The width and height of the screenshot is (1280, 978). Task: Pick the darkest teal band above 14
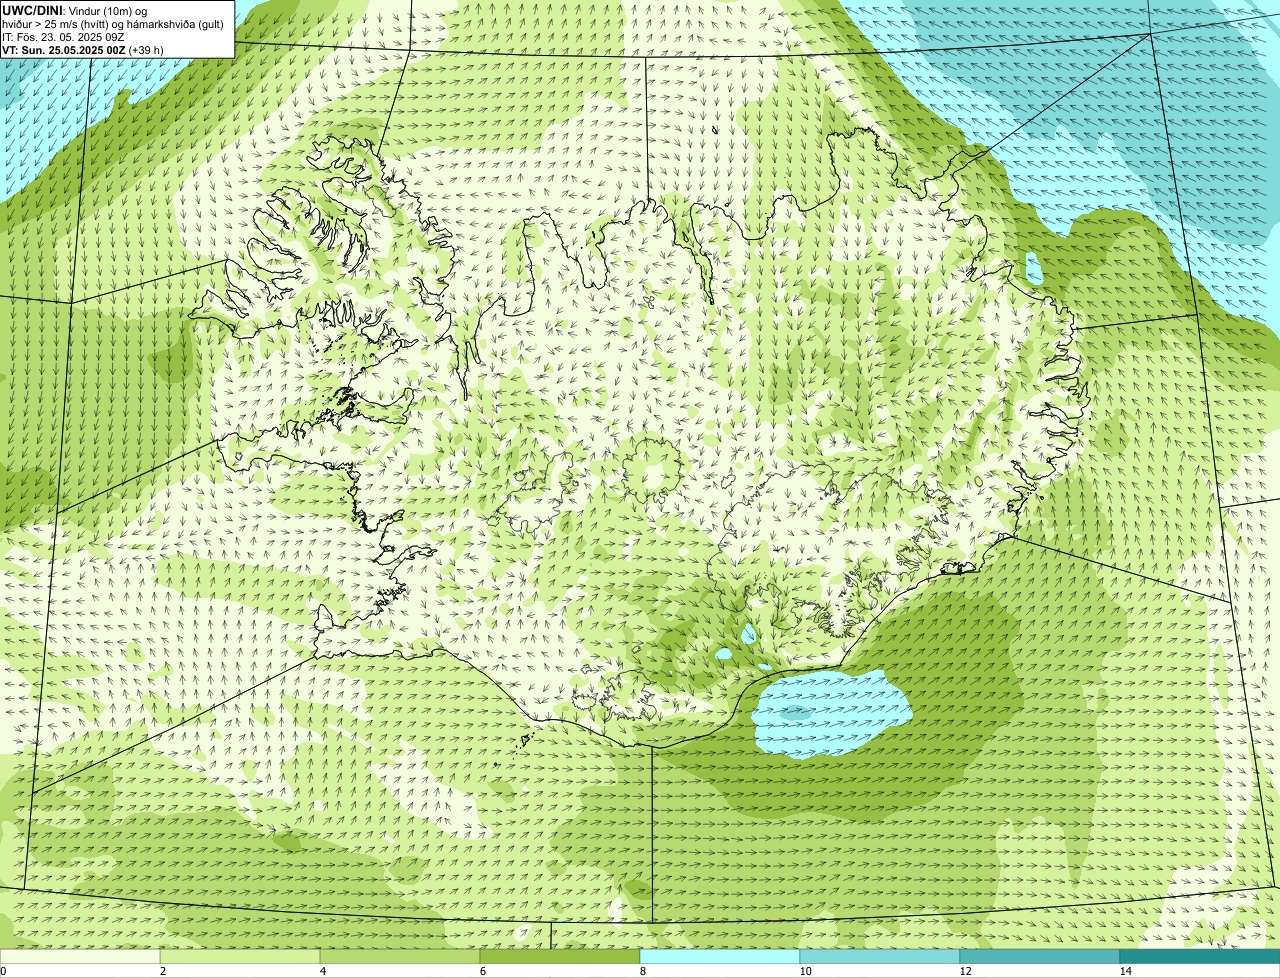coord(1200,956)
